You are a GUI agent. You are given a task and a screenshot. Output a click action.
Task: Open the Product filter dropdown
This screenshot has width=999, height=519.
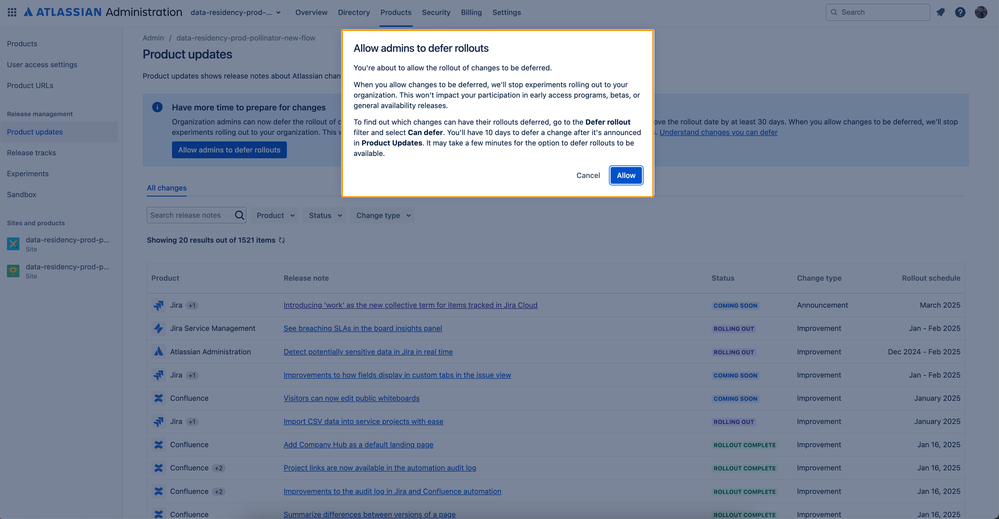coord(275,215)
